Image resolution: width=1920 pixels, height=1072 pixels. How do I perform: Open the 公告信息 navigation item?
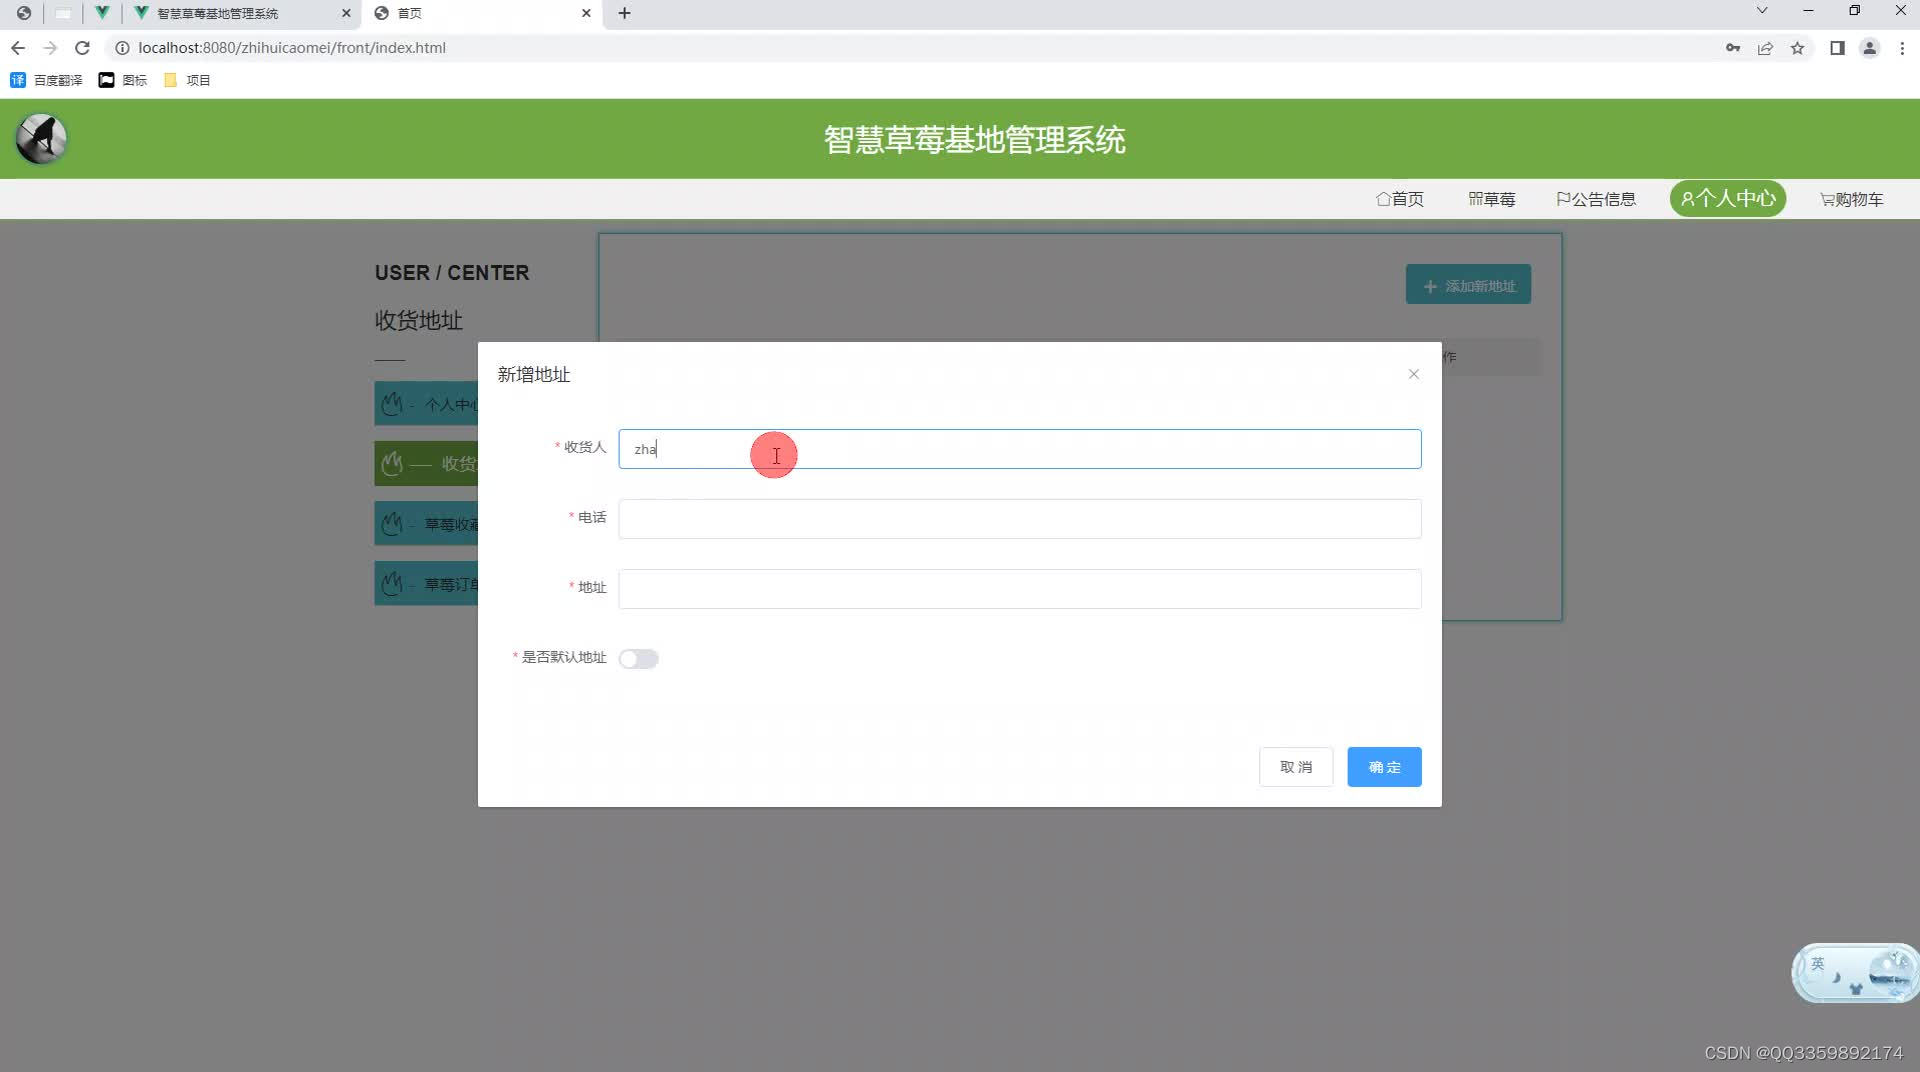[1596, 199]
